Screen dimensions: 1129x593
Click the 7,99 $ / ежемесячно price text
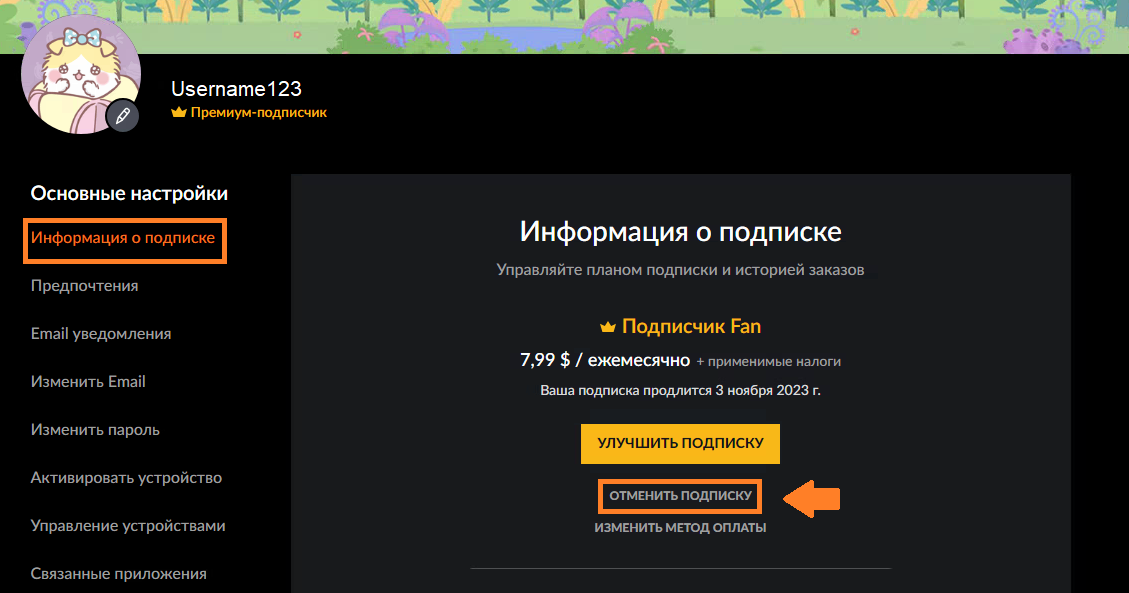pos(605,360)
